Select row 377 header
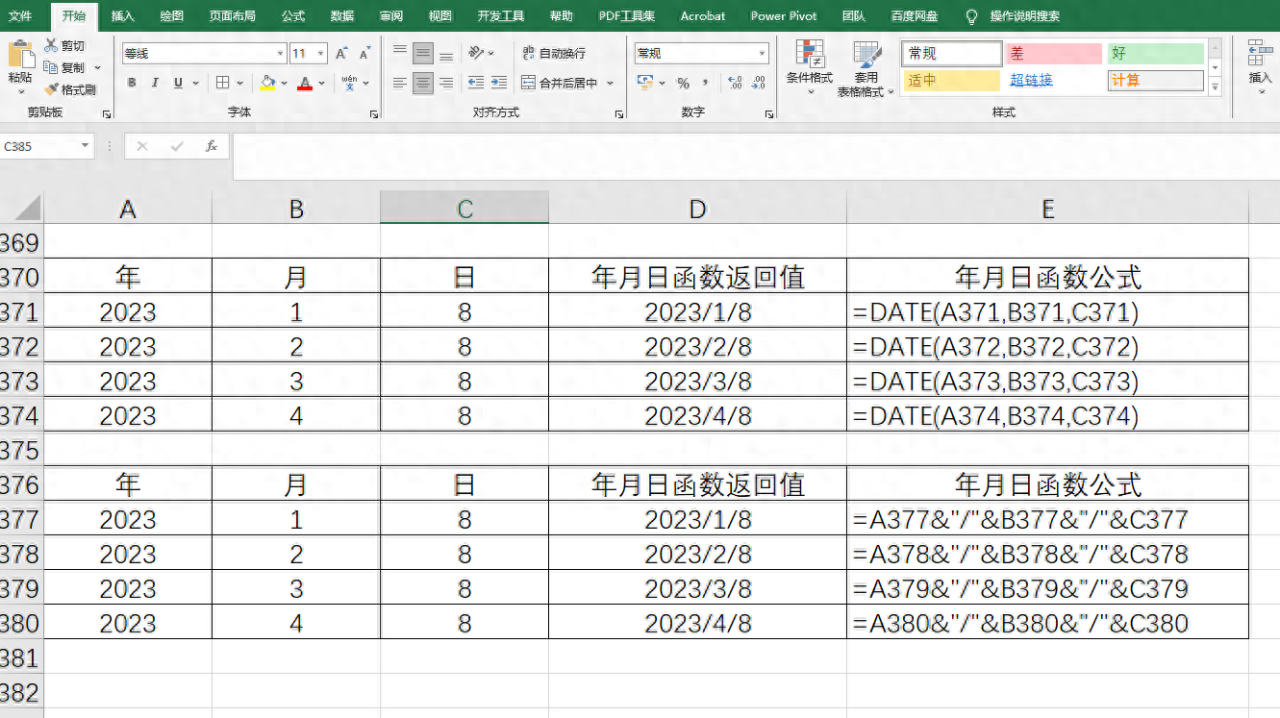Screen dimensions: 1280x718 [21, 519]
